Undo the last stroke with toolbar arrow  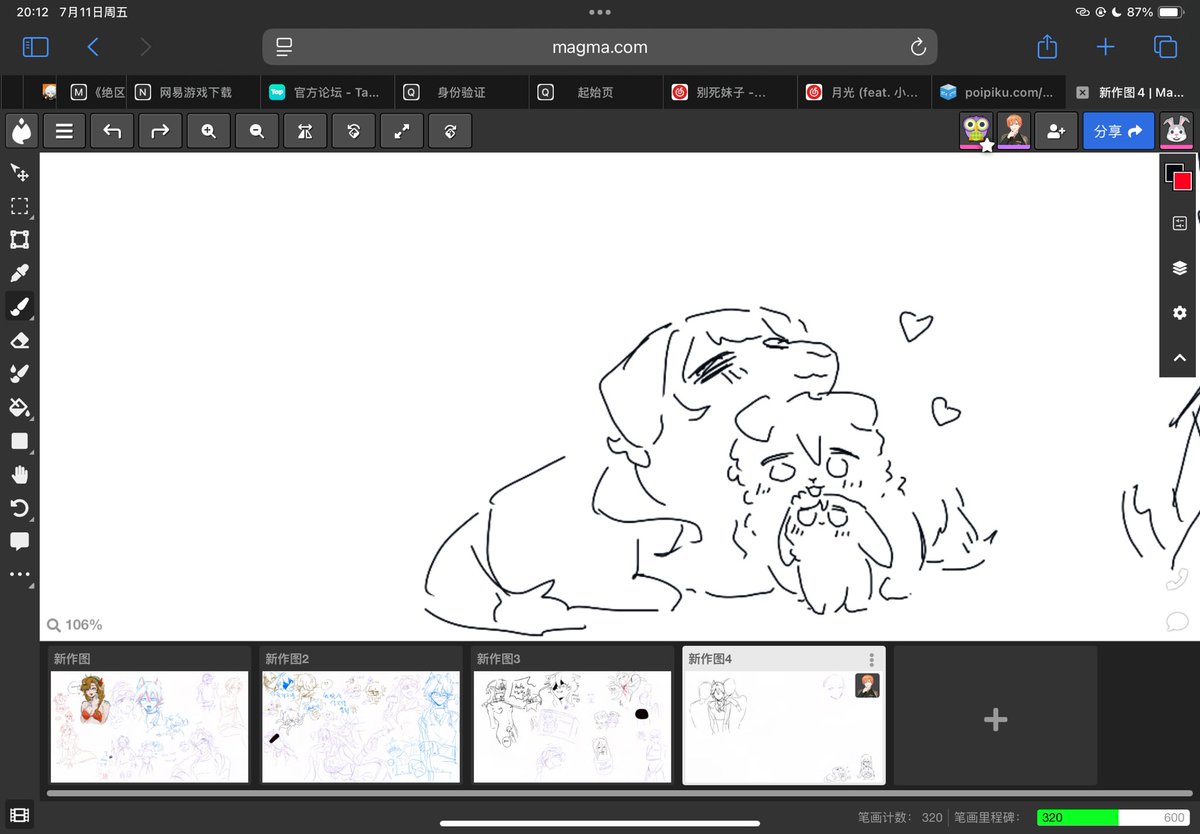point(112,131)
